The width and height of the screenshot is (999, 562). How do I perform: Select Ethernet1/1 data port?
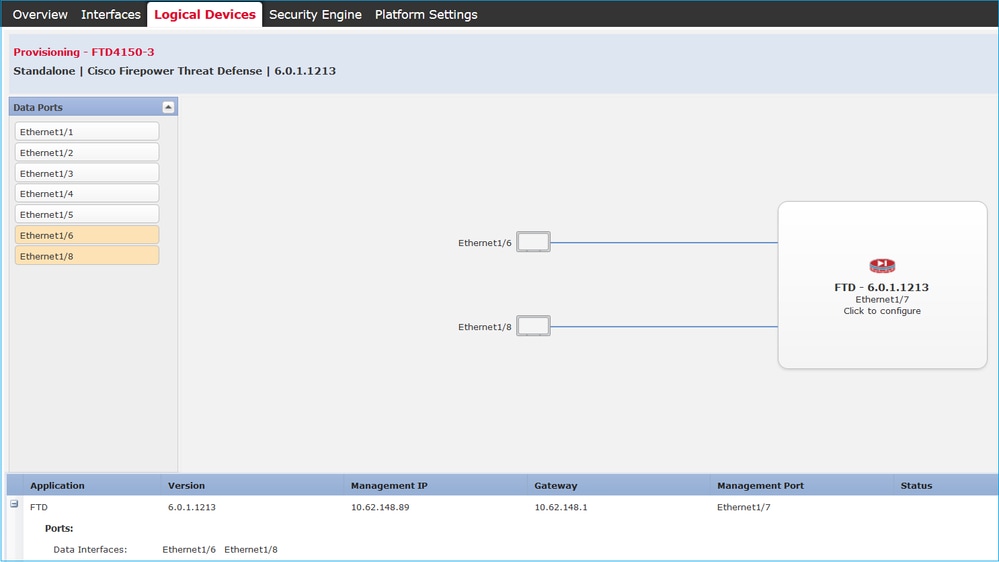click(x=87, y=132)
